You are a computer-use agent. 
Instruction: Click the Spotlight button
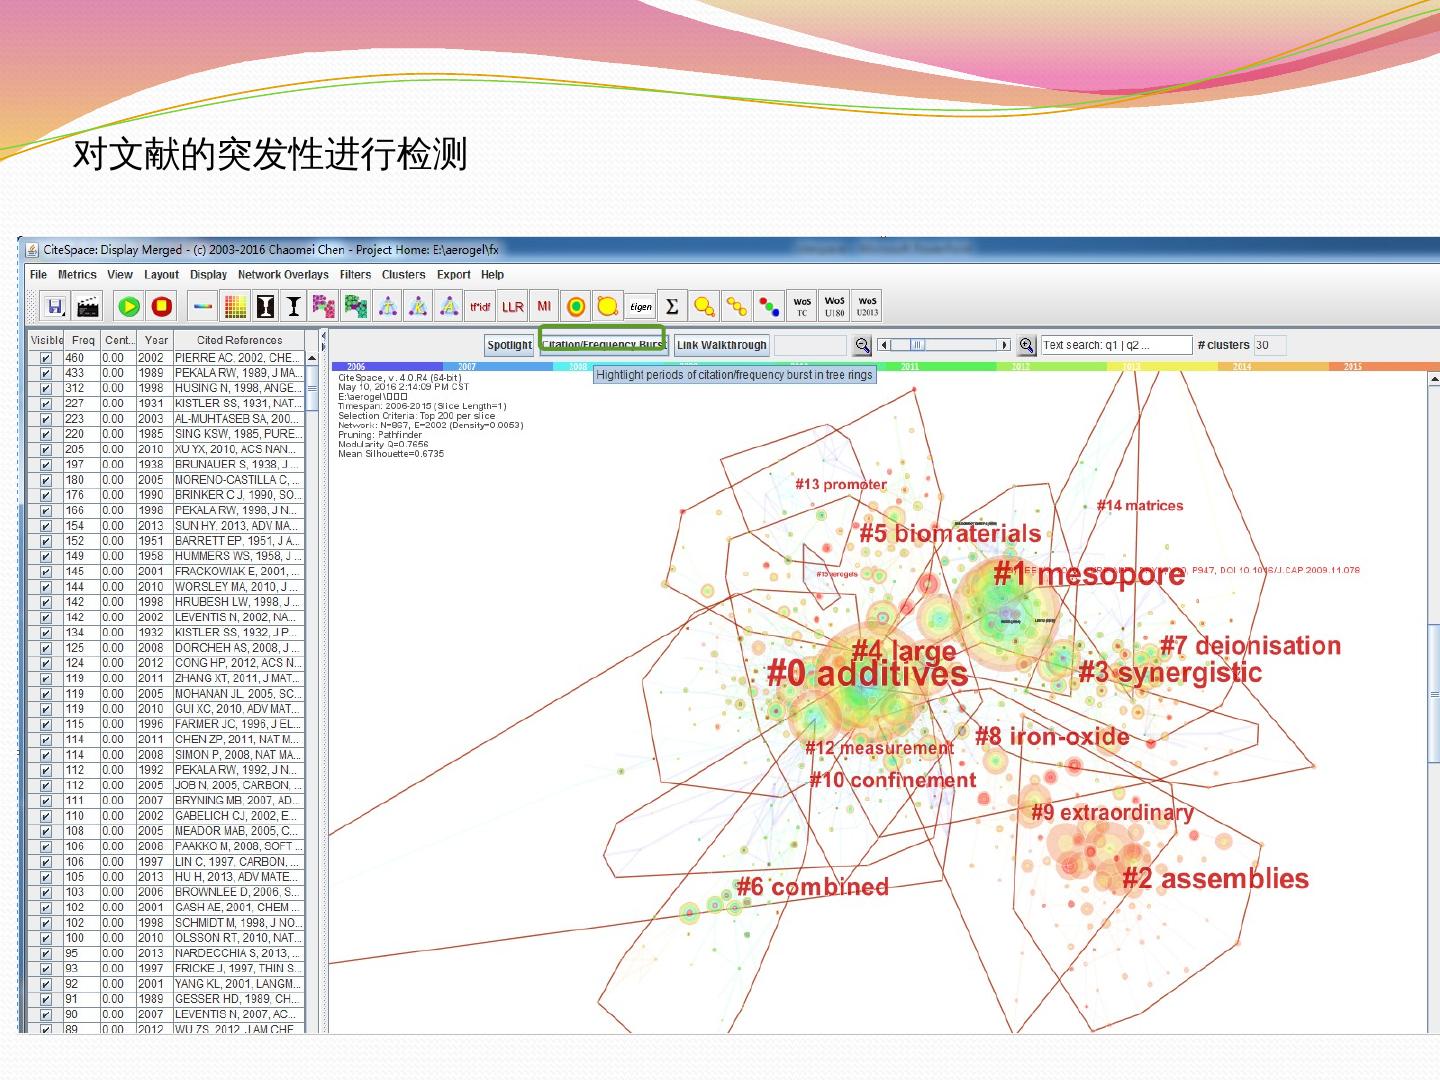(509, 345)
